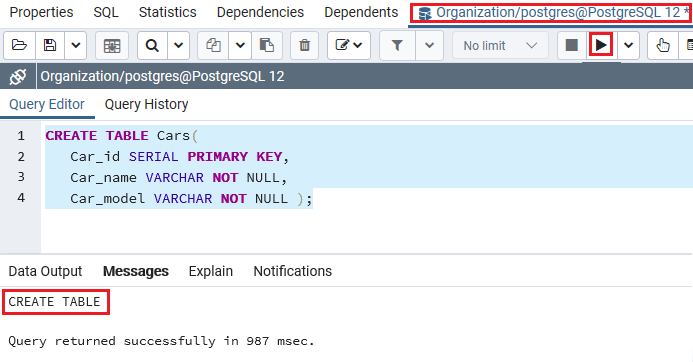Click the Car_name VARCHAR NOT NULL line
The height and width of the screenshot is (362, 693).
point(179,178)
